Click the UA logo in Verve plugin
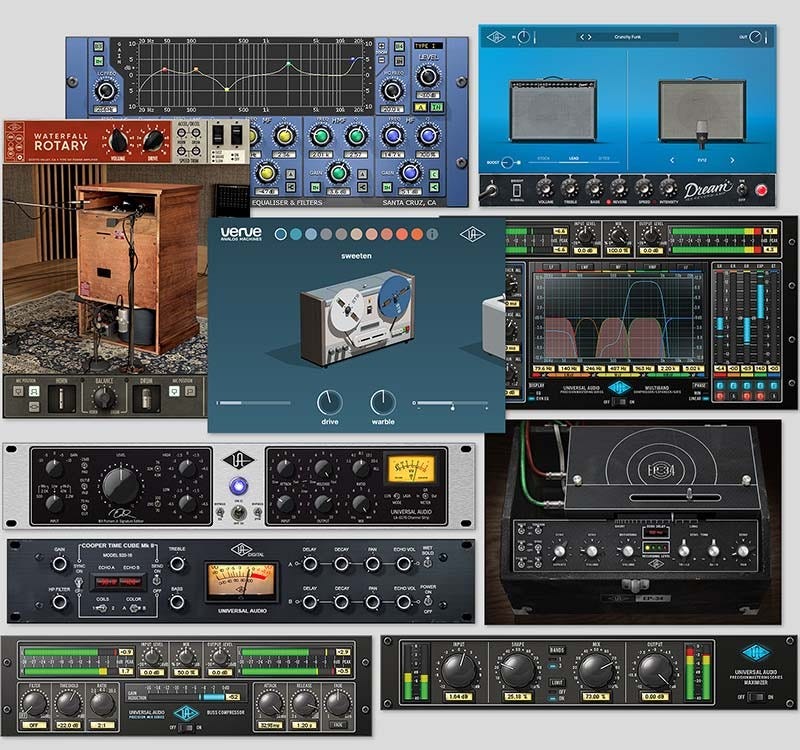 473,233
